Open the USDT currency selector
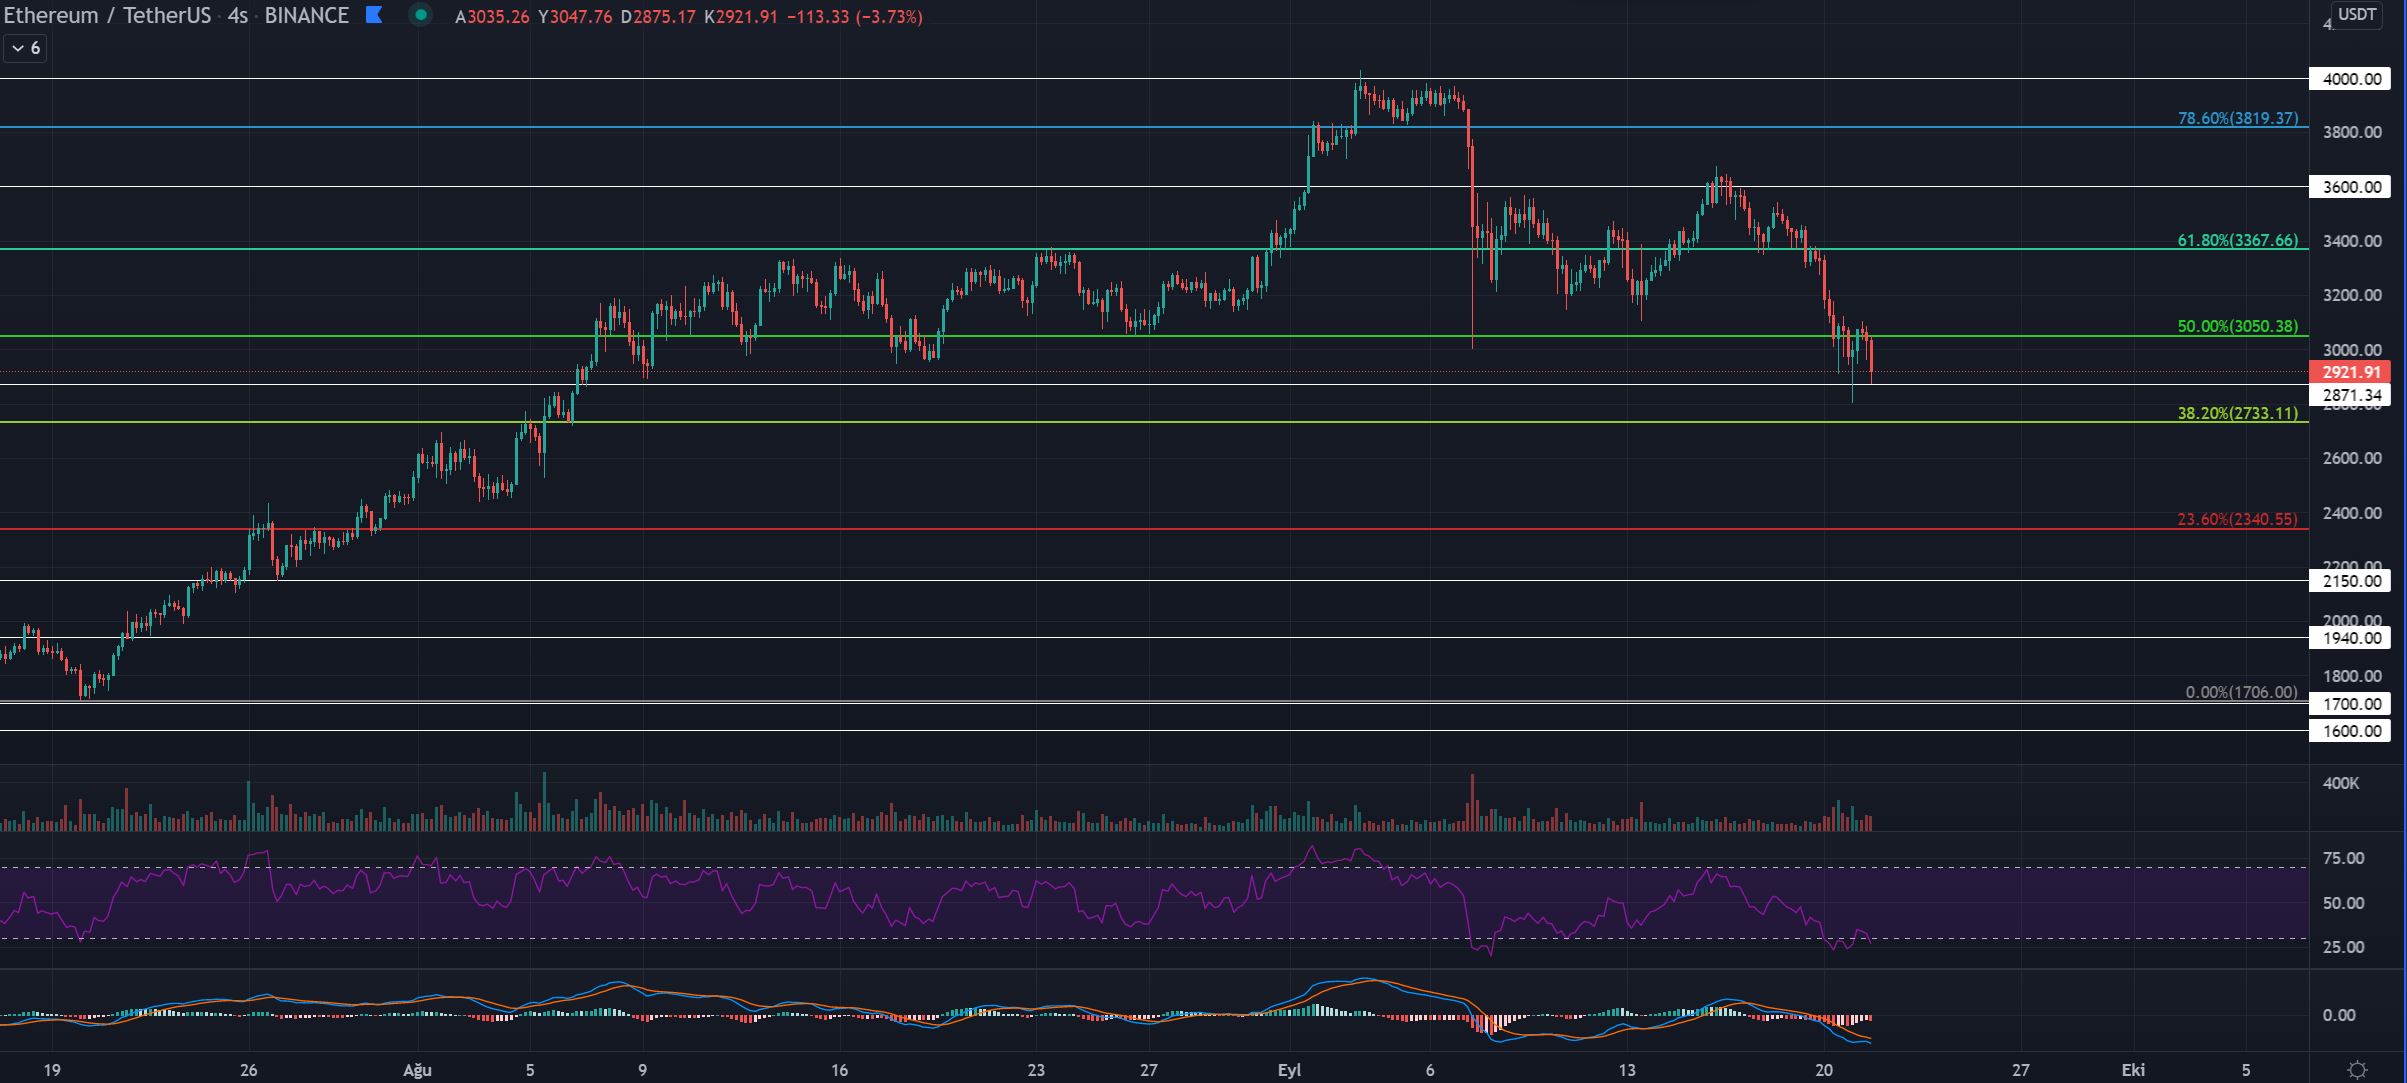Image resolution: width=2407 pixels, height=1083 pixels. tap(2357, 15)
